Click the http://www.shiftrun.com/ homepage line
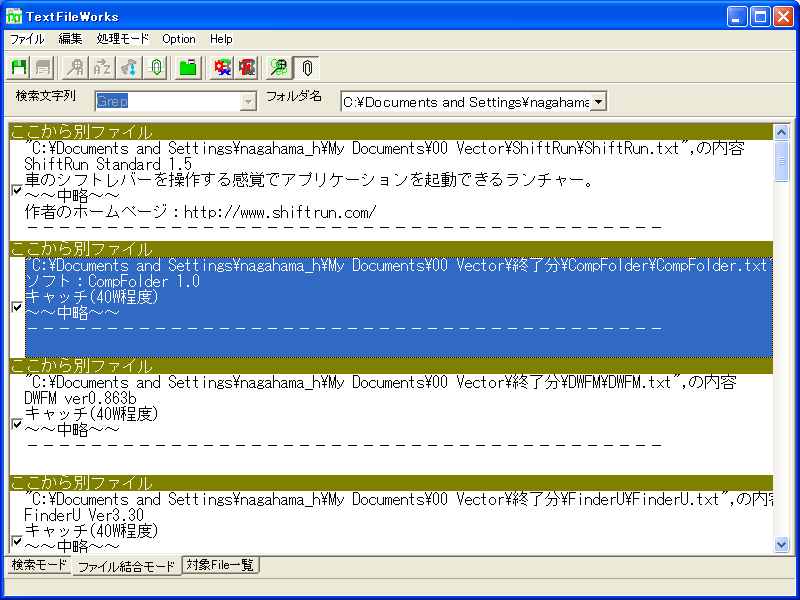Viewport: 800px width, 600px height. pos(201,212)
